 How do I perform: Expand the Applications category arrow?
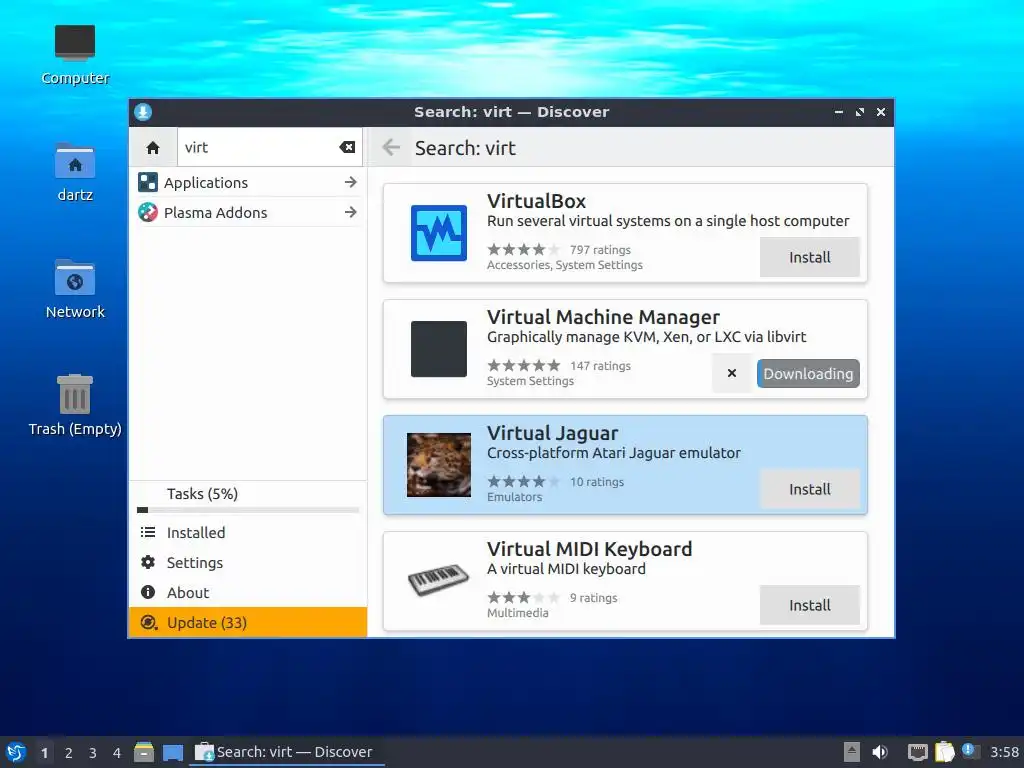click(351, 182)
